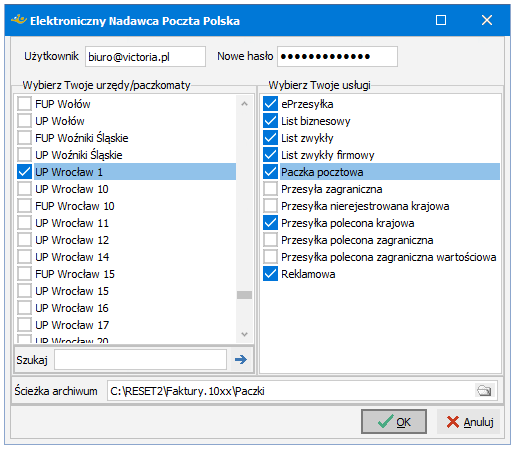Screen dimensions: 514x449
Task: Select the "Przesyła zagraniczna" row text
Action: pyautogui.click(x=332, y=189)
